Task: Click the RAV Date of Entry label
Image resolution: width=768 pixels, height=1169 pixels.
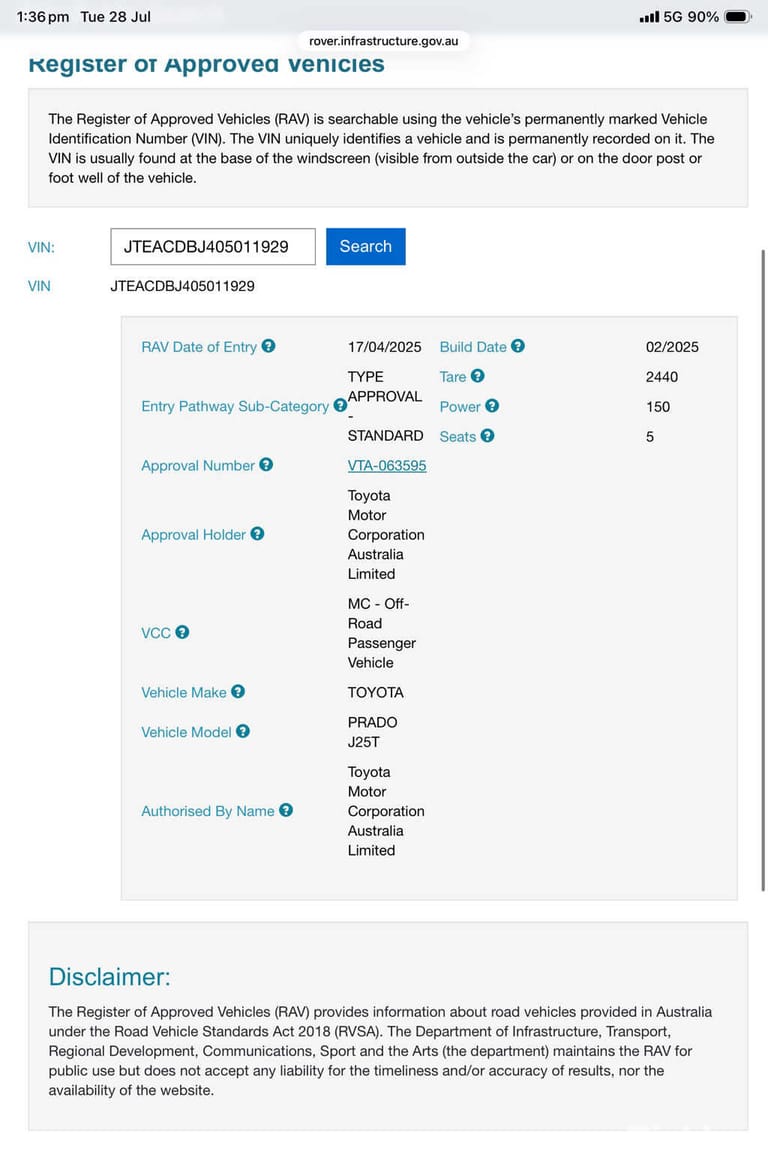Action: 199,347
